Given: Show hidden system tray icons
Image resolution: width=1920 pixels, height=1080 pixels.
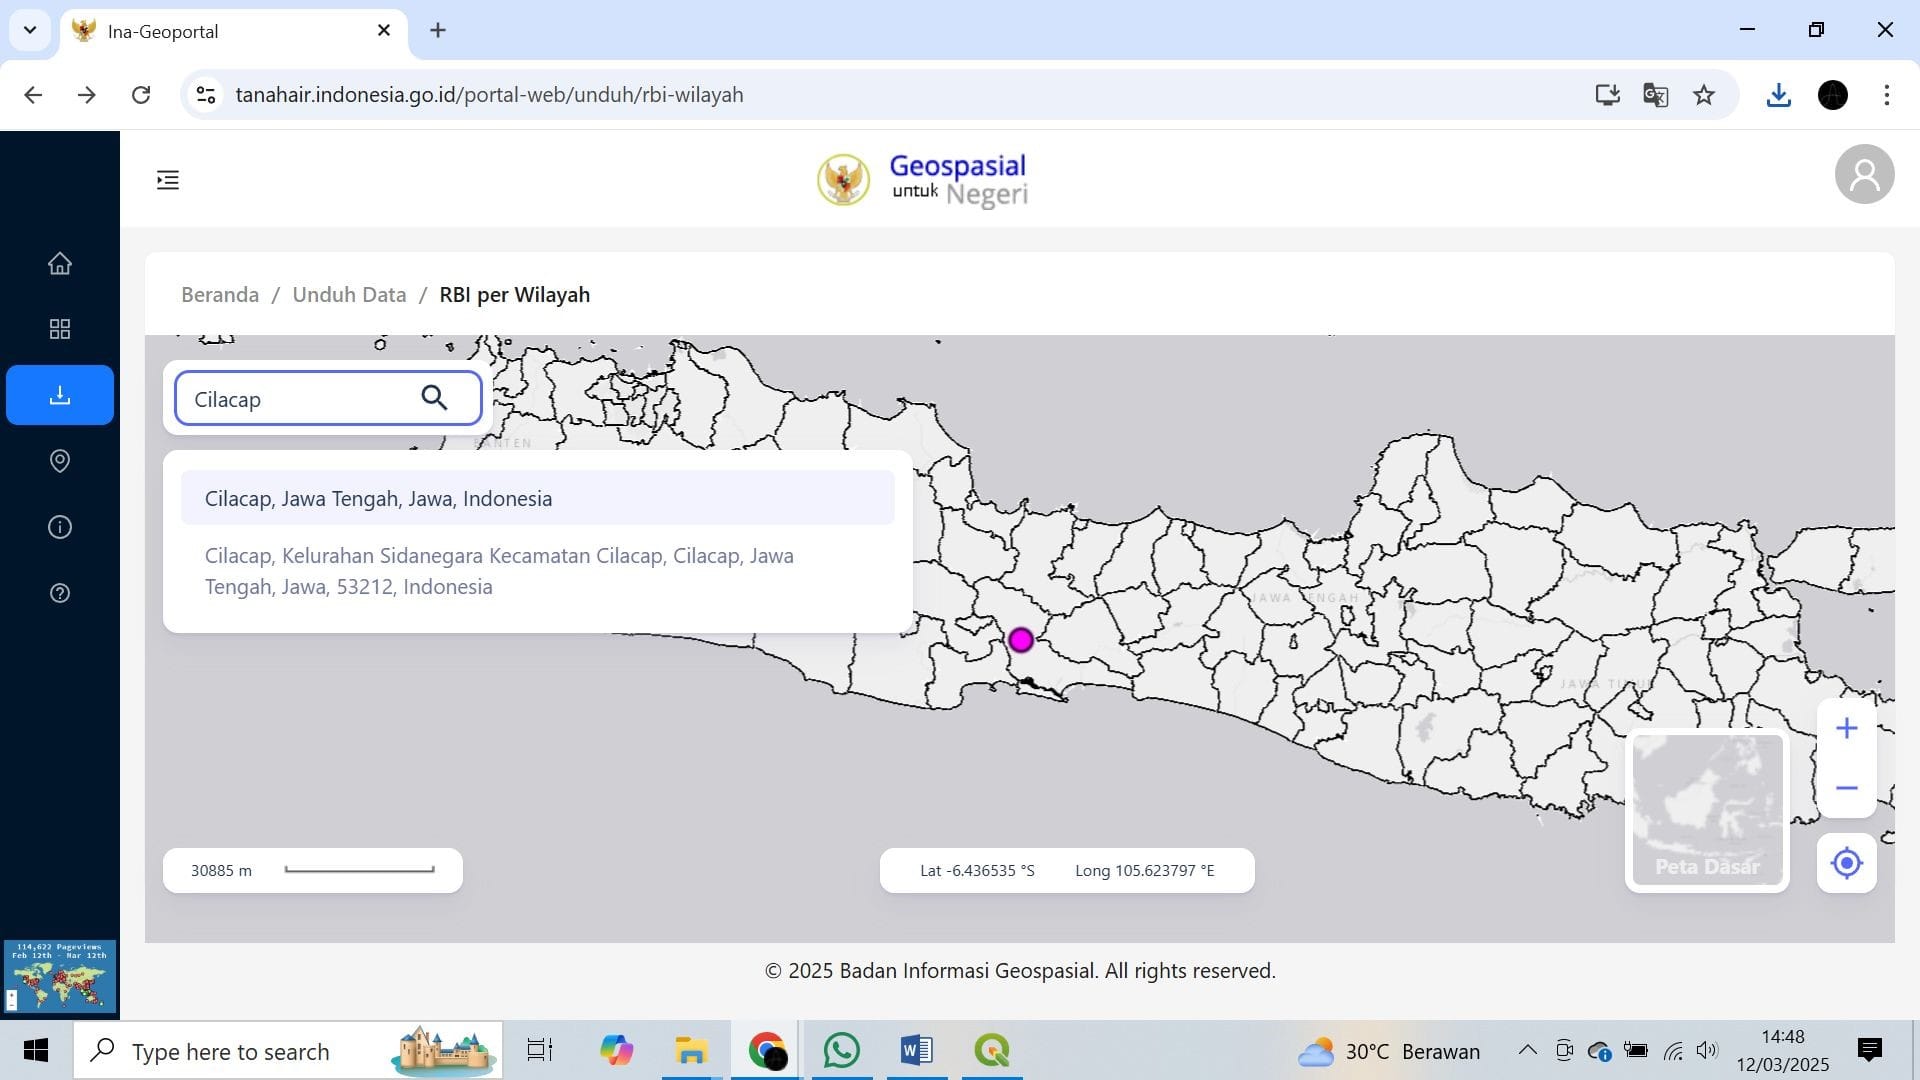Looking at the screenshot, I should (1527, 1050).
